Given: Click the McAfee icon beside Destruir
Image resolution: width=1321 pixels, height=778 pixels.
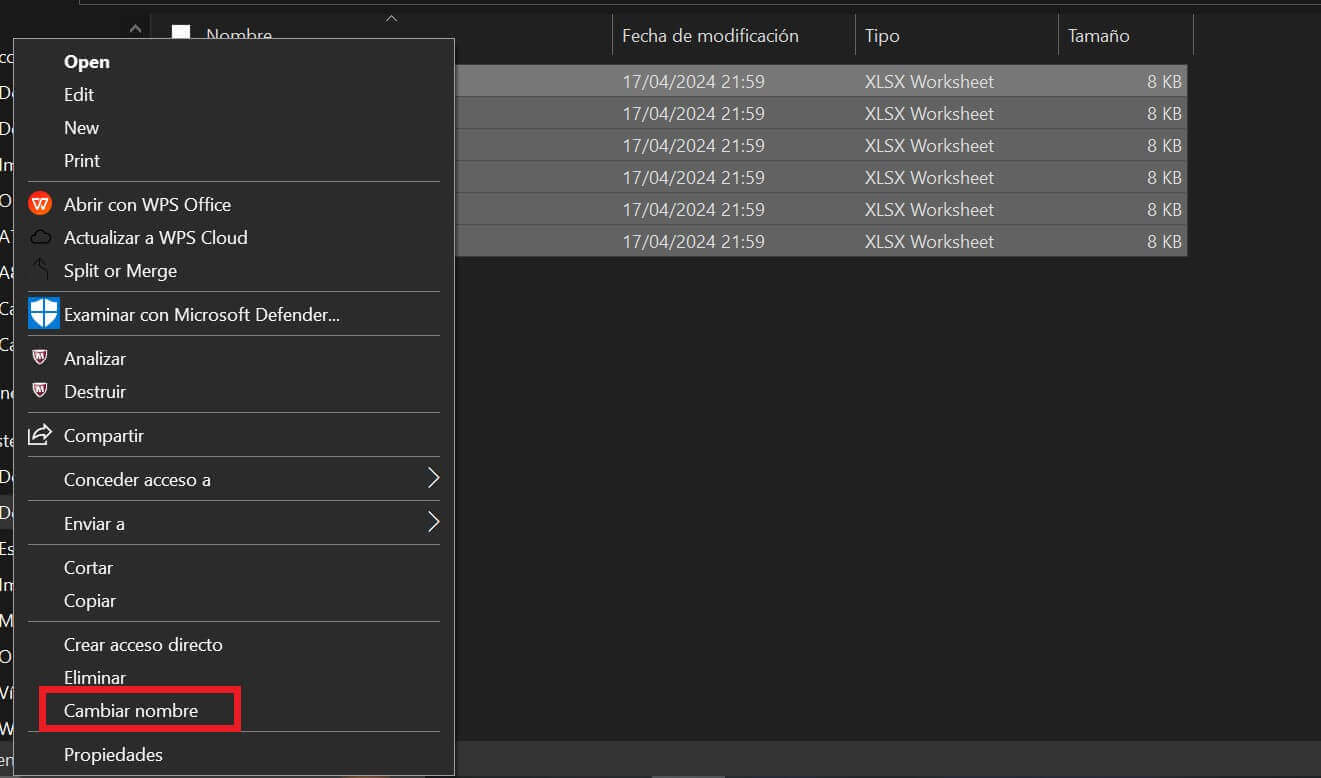Looking at the screenshot, I should [40, 391].
